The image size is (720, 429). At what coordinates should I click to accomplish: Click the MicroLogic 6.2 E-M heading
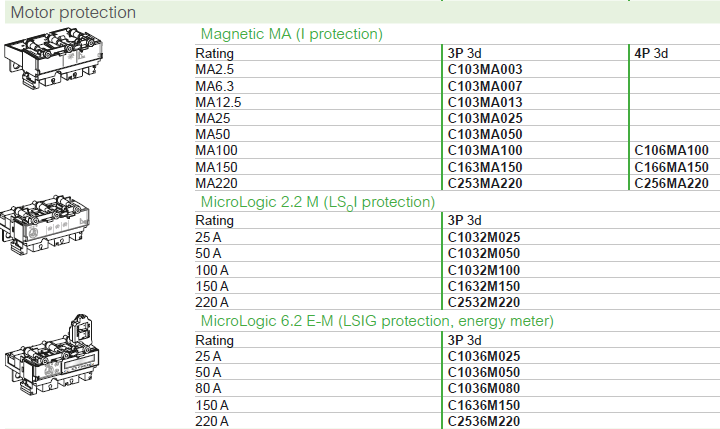[x=377, y=321]
